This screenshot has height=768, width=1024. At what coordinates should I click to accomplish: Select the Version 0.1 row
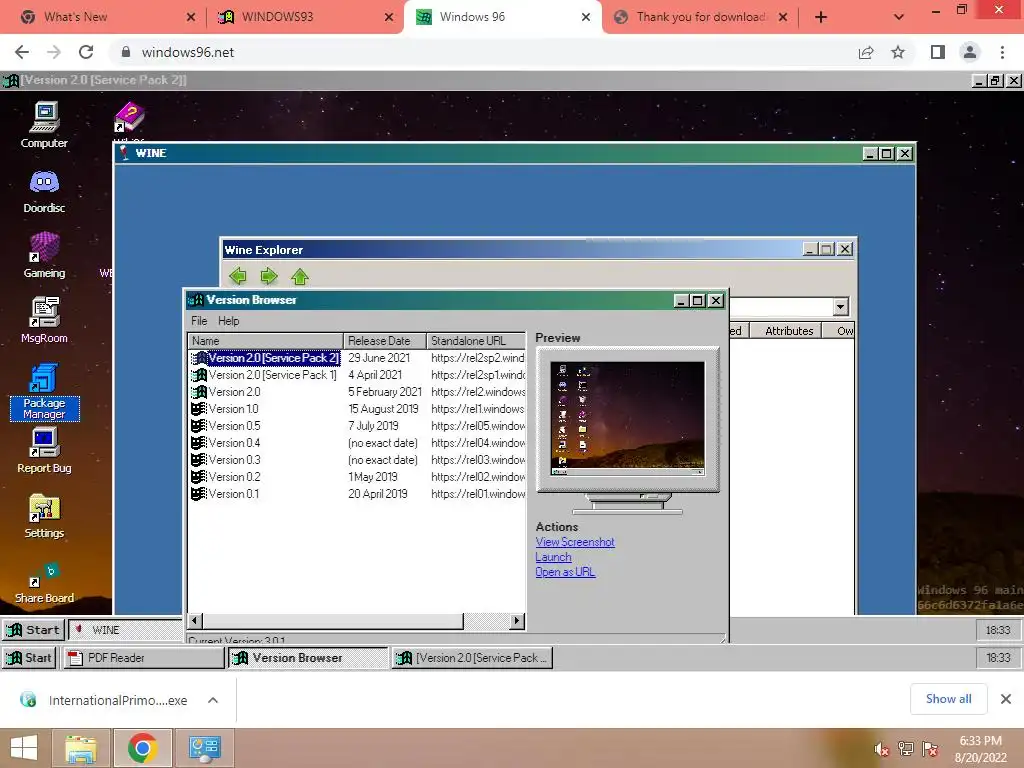(x=357, y=494)
